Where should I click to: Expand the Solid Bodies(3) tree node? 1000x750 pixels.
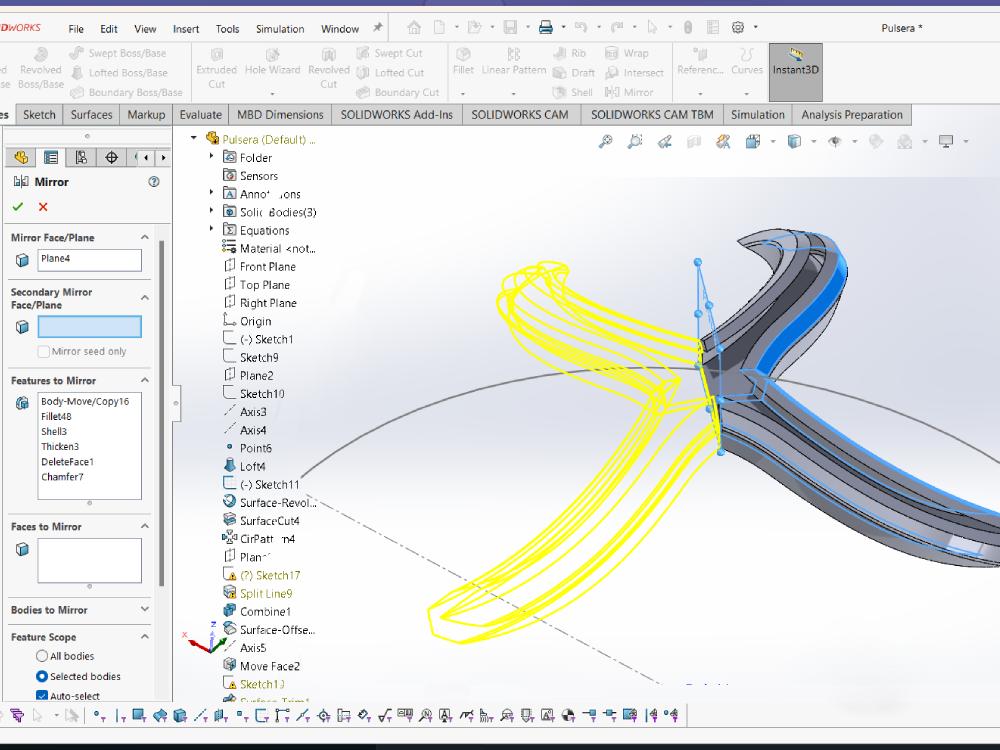pyautogui.click(x=212, y=210)
